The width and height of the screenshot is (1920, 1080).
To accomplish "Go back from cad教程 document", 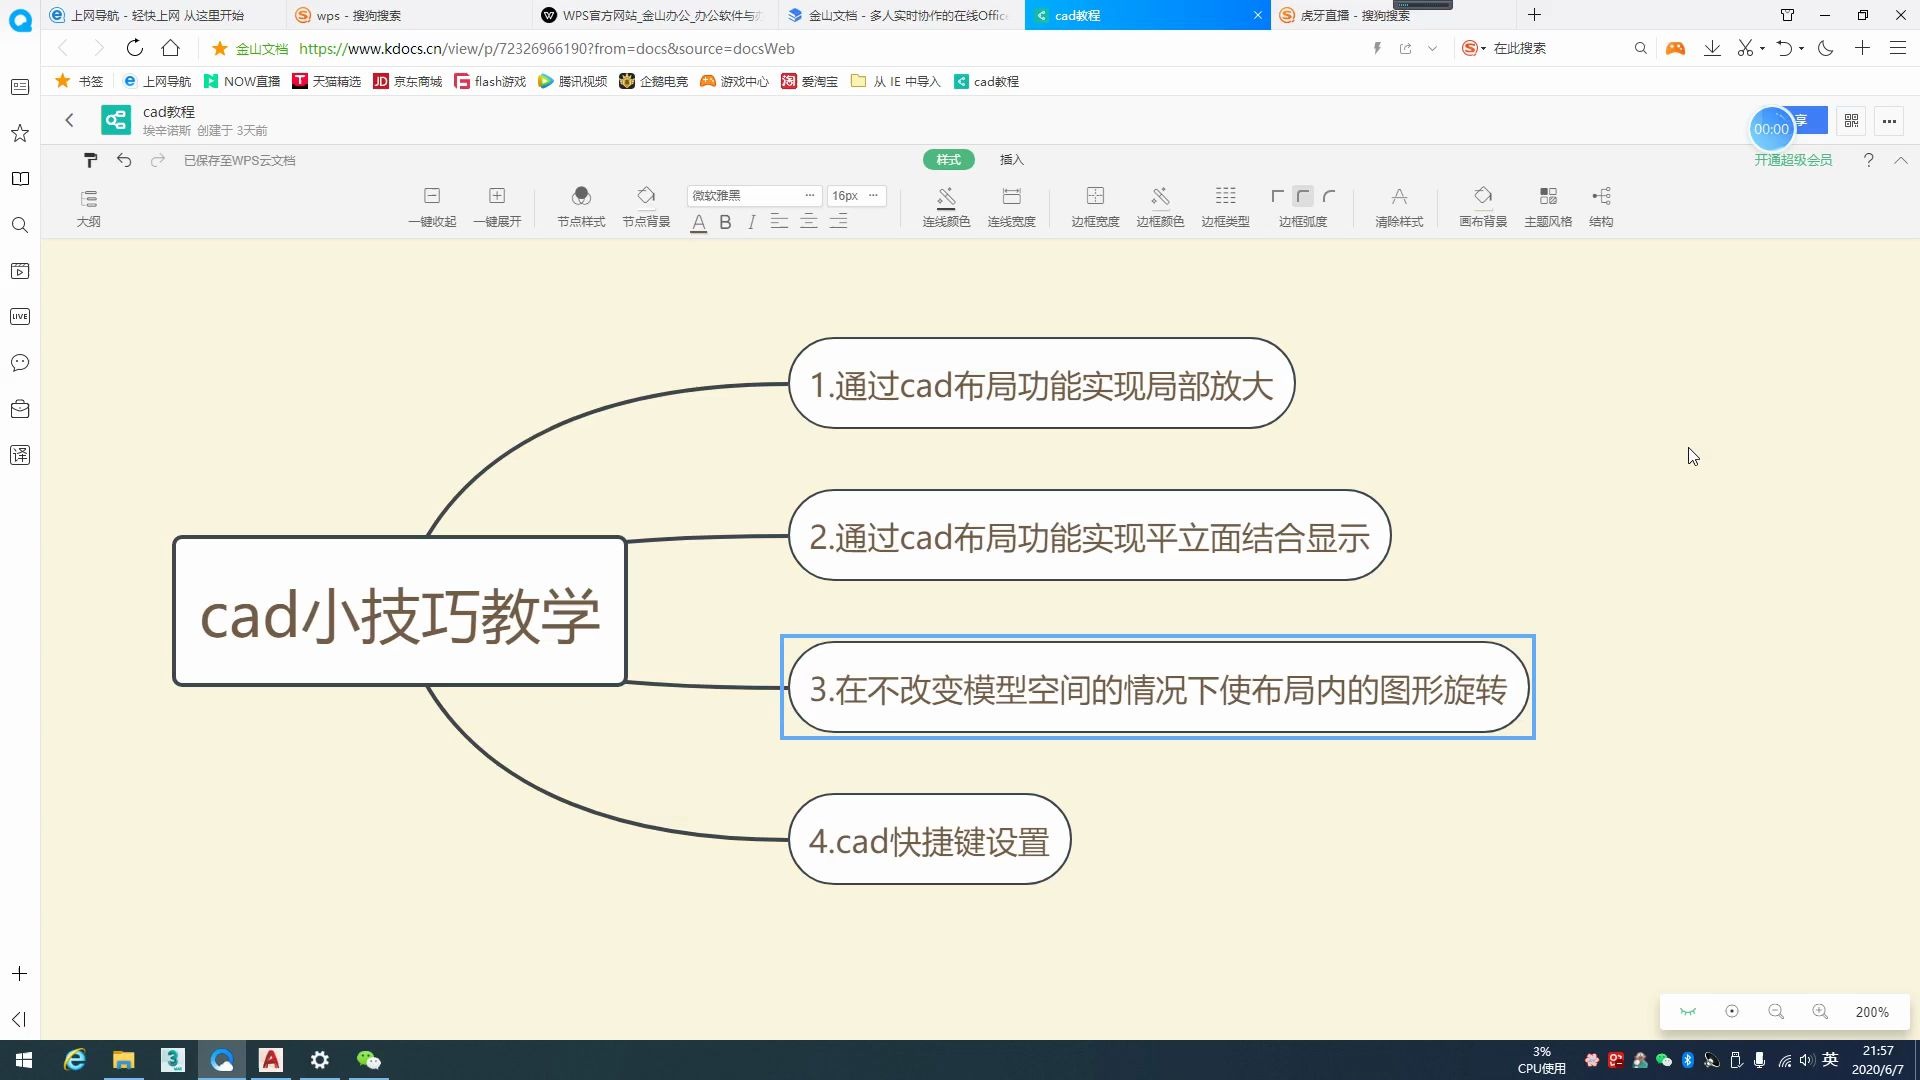I will (x=69, y=120).
